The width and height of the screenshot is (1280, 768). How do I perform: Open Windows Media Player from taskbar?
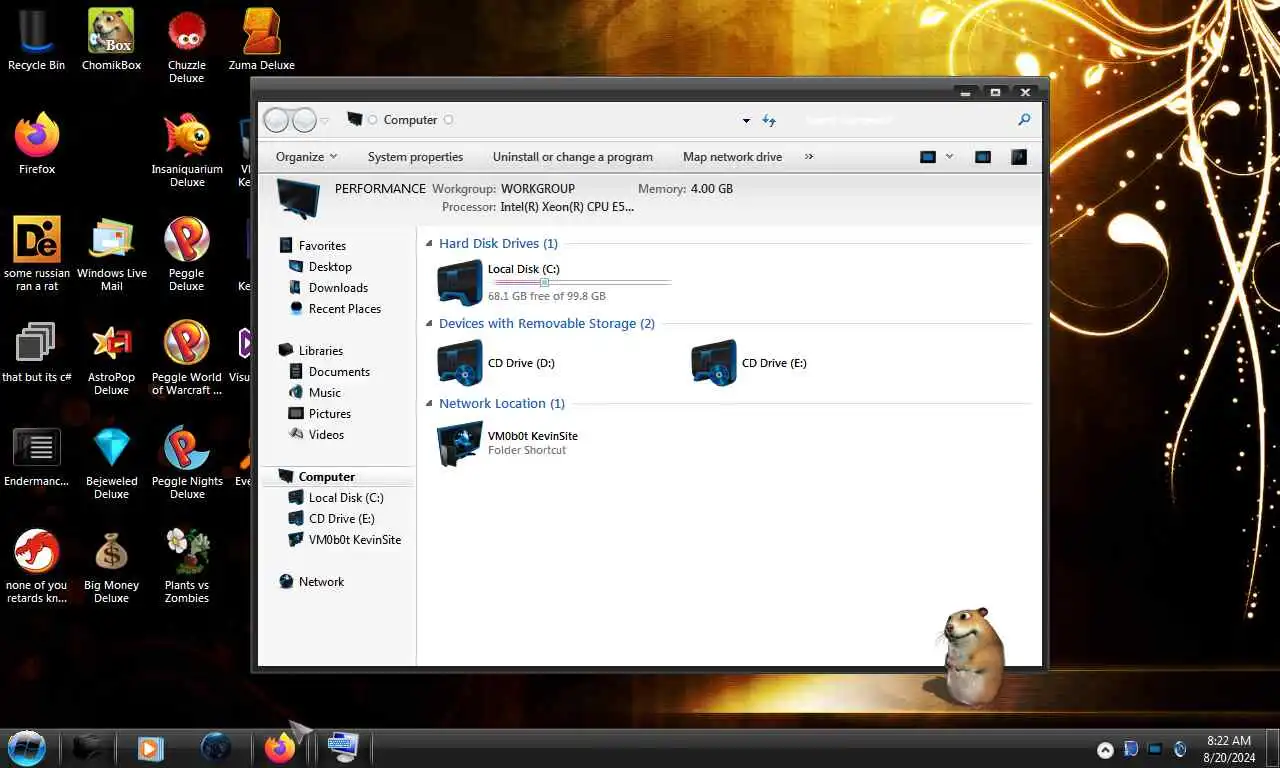[150, 748]
